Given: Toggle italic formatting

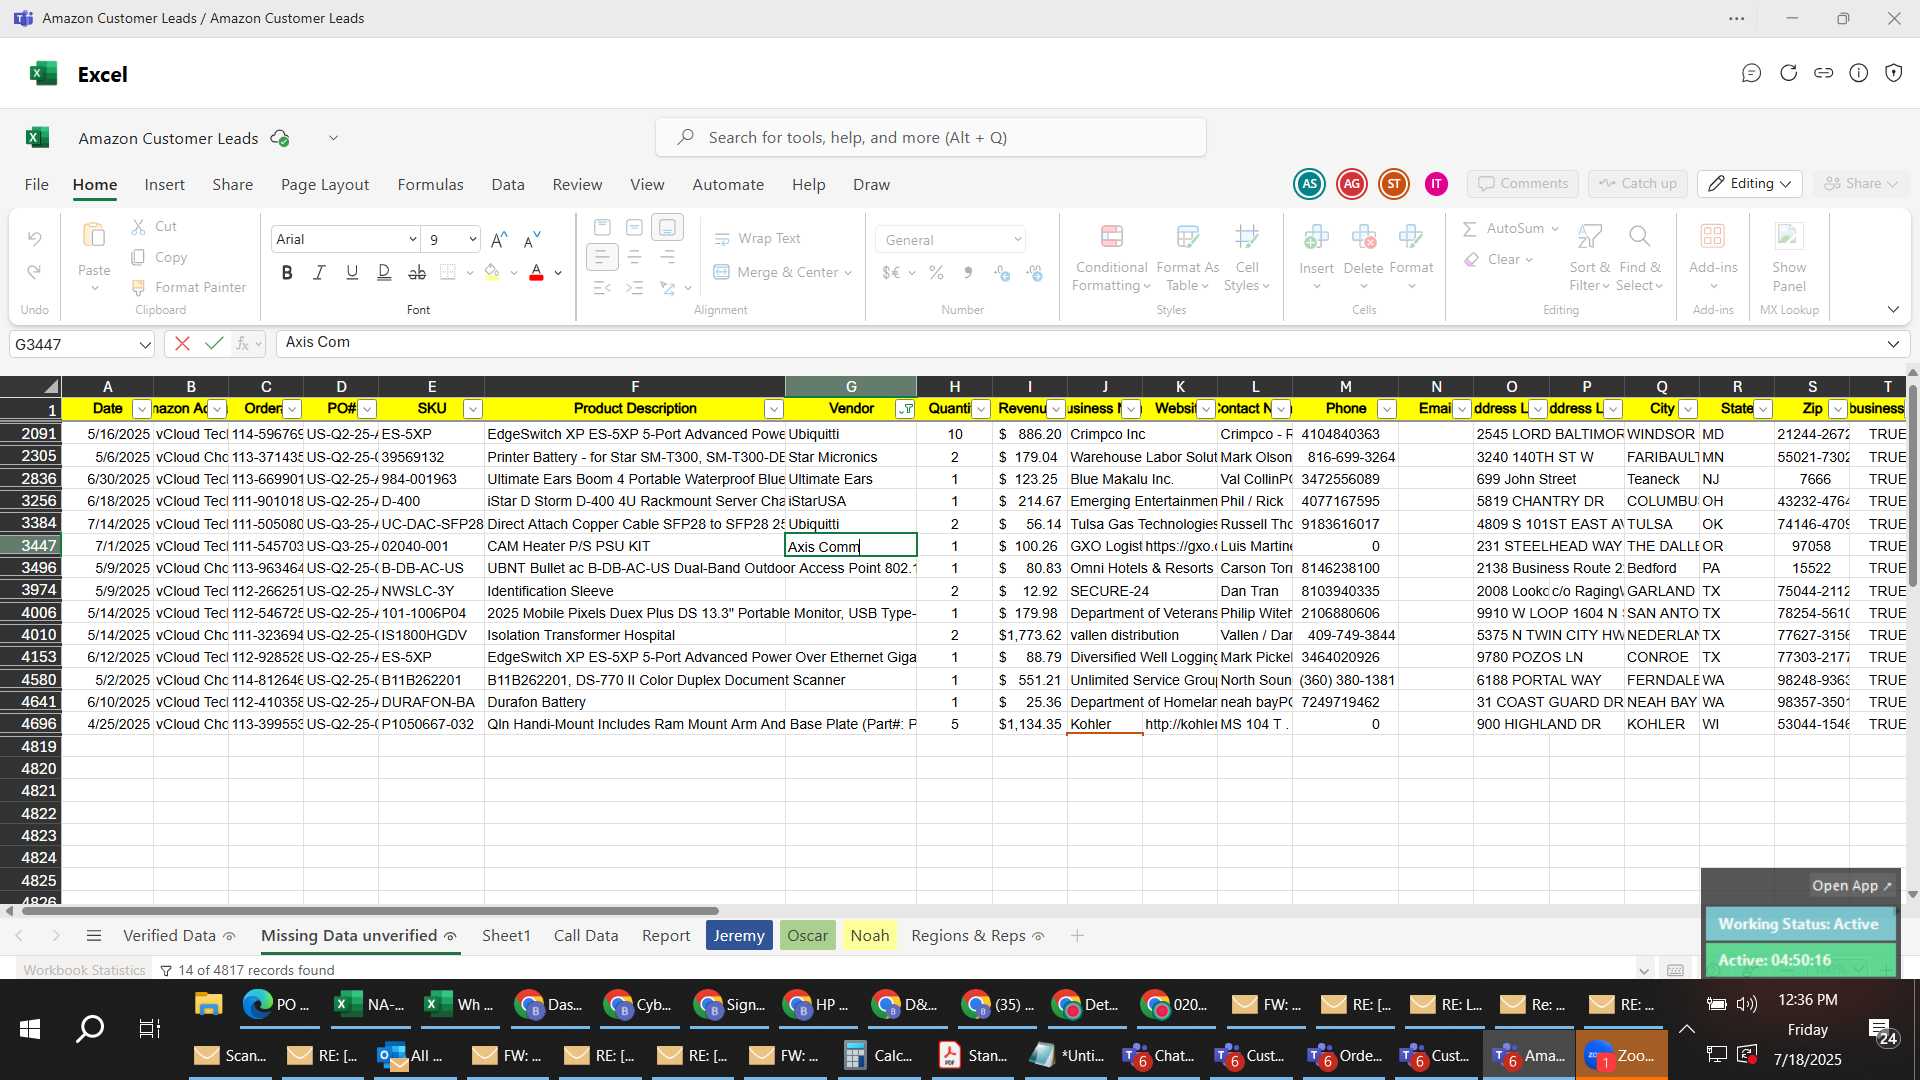Looking at the screenshot, I should 319,272.
